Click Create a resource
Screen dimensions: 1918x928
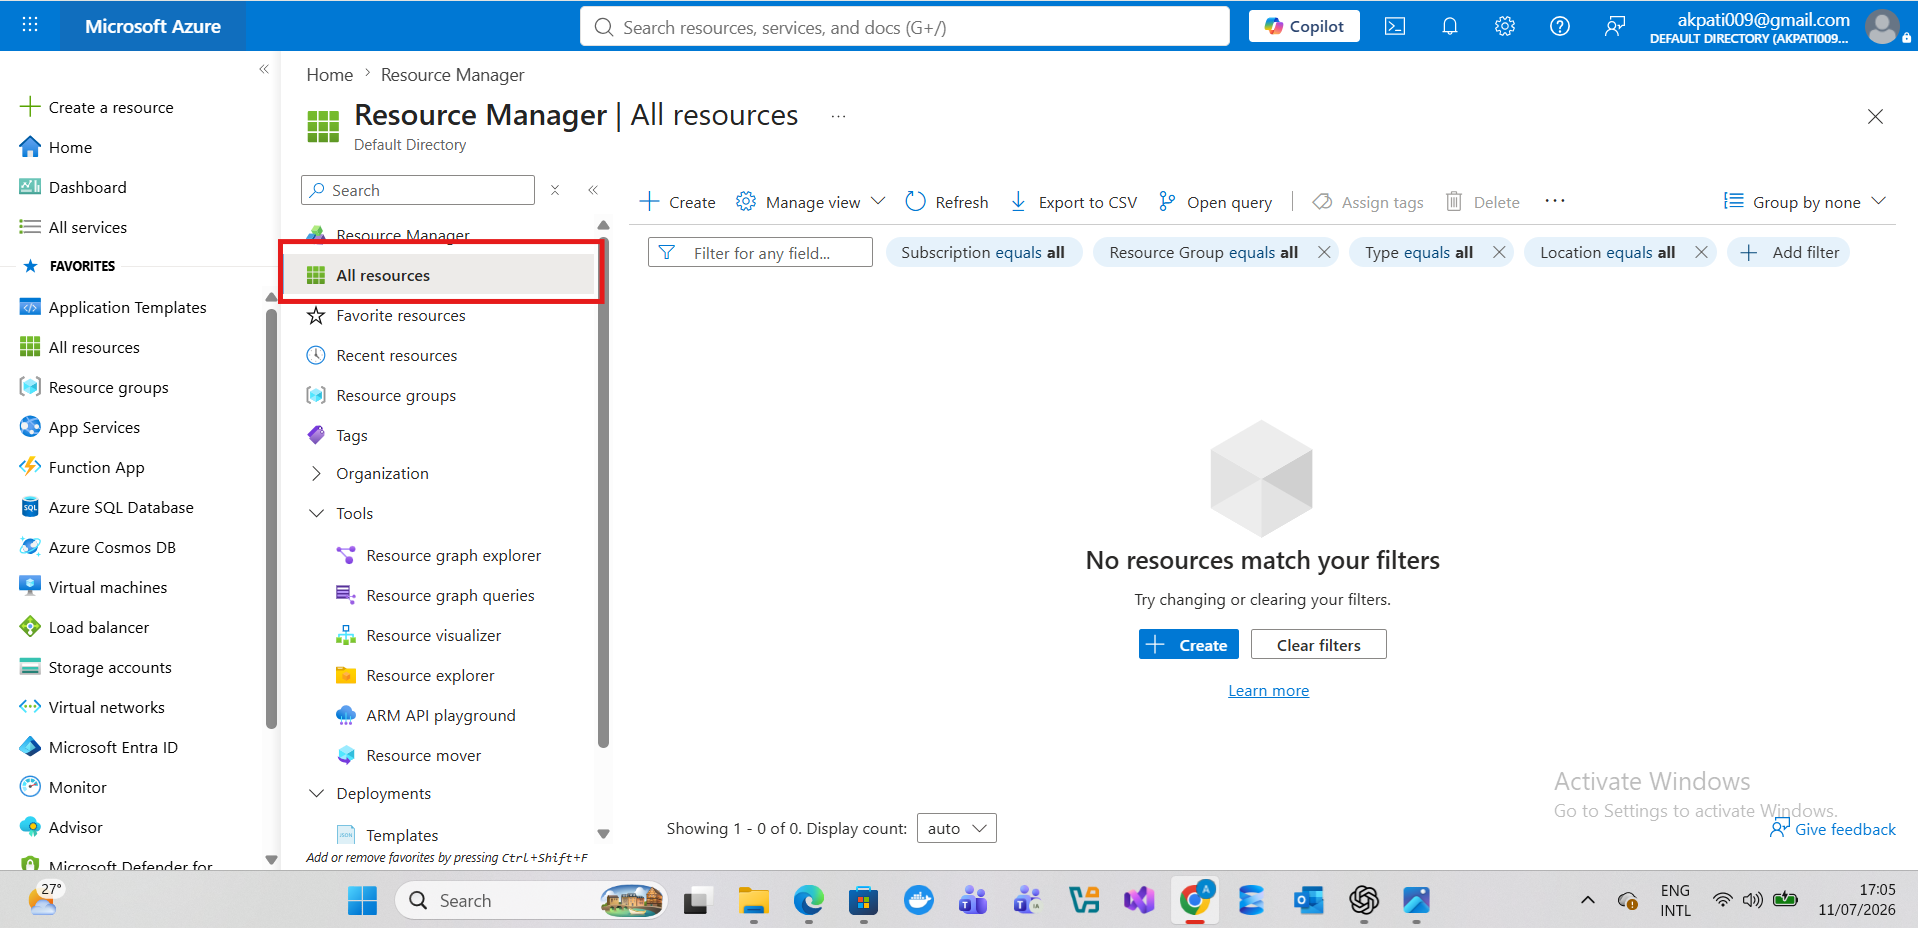[97, 107]
